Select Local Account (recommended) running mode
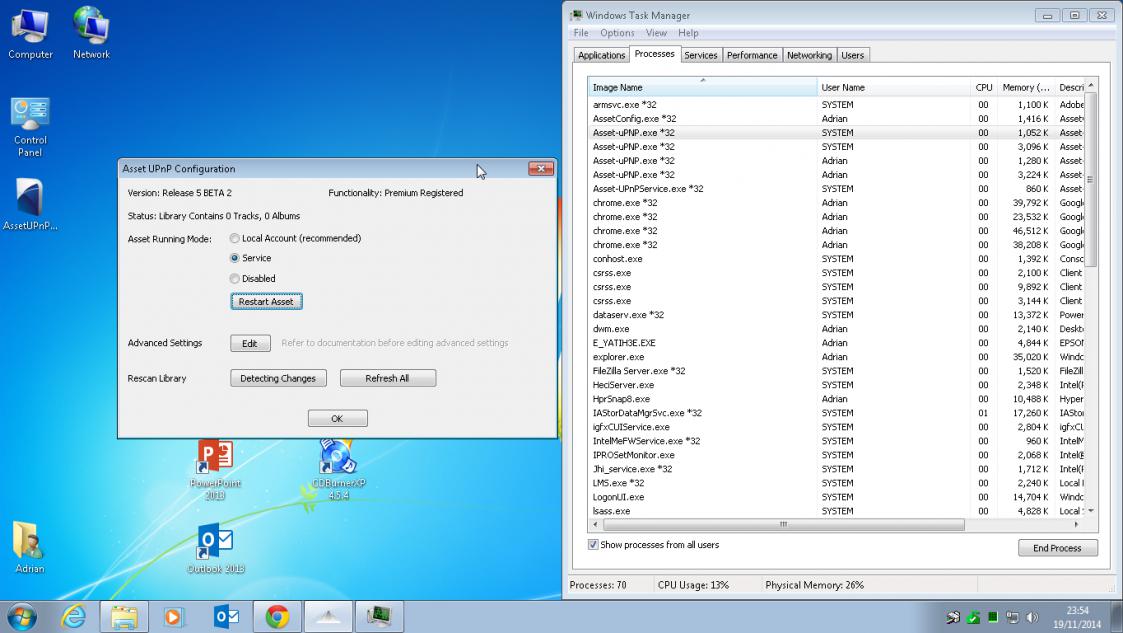The image size is (1123, 633). click(x=235, y=239)
